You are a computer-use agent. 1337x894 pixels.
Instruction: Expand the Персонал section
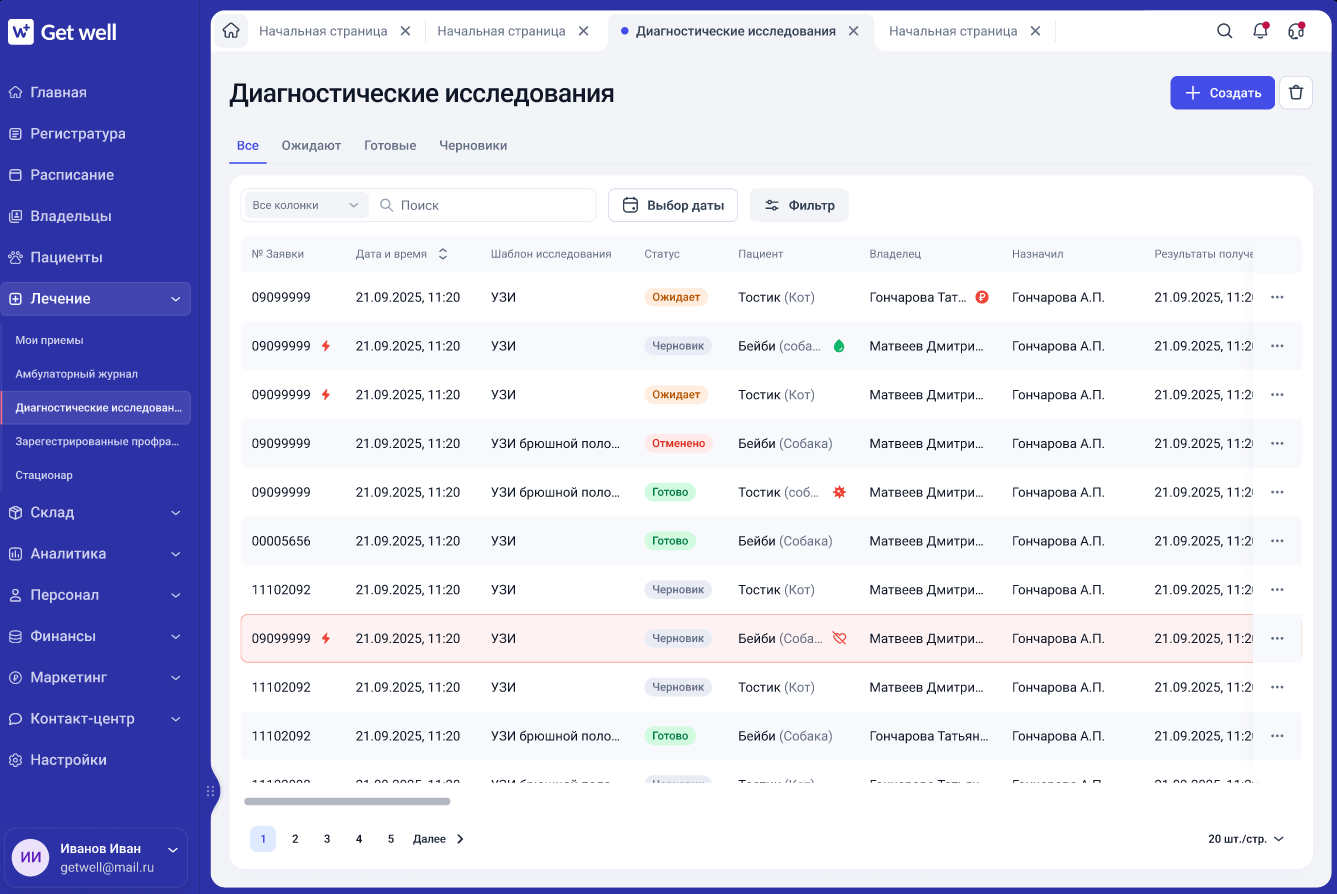pos(176,595)
